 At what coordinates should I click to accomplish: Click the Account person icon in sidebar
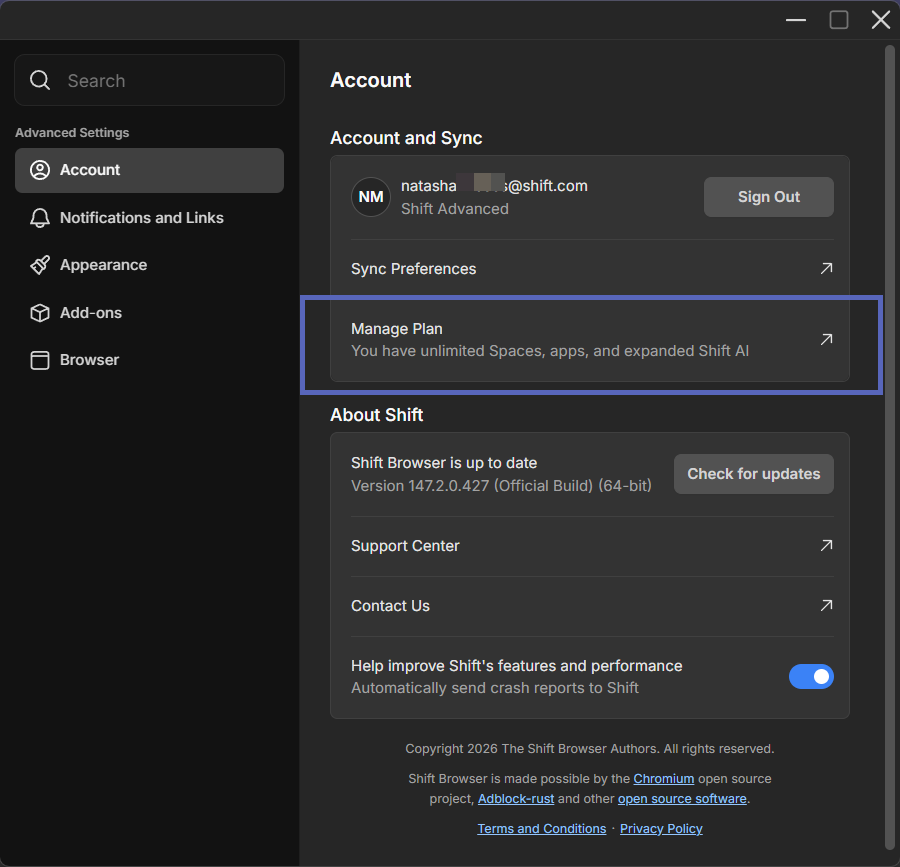[x=40, y=170]
